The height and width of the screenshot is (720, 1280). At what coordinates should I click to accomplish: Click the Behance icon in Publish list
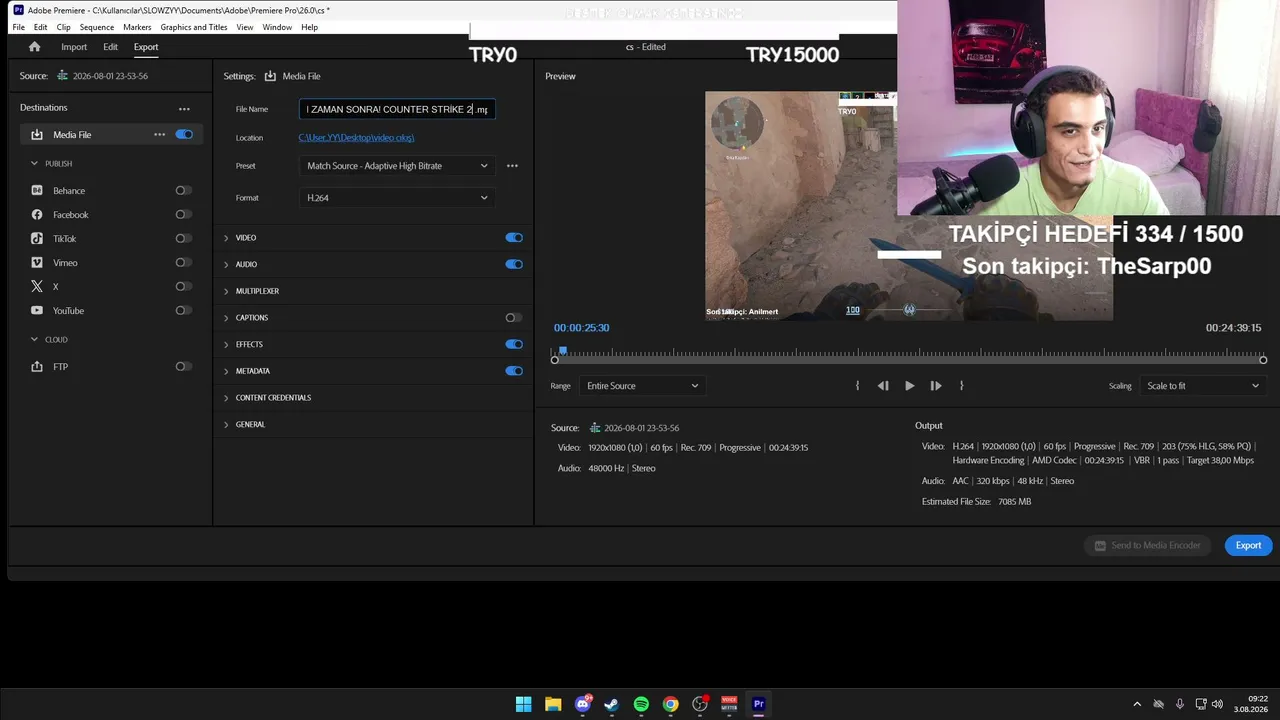pyautogui.click(x=37, y=191)
